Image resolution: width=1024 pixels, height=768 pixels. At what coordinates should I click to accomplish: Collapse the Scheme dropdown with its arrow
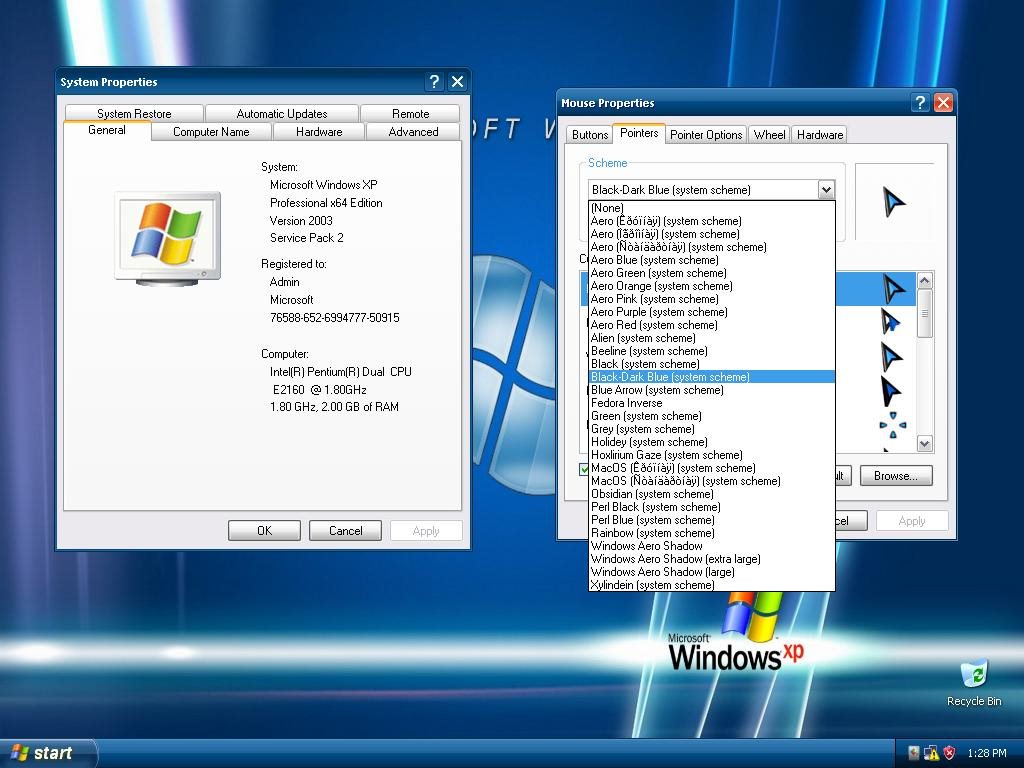[x=825, y=190]
